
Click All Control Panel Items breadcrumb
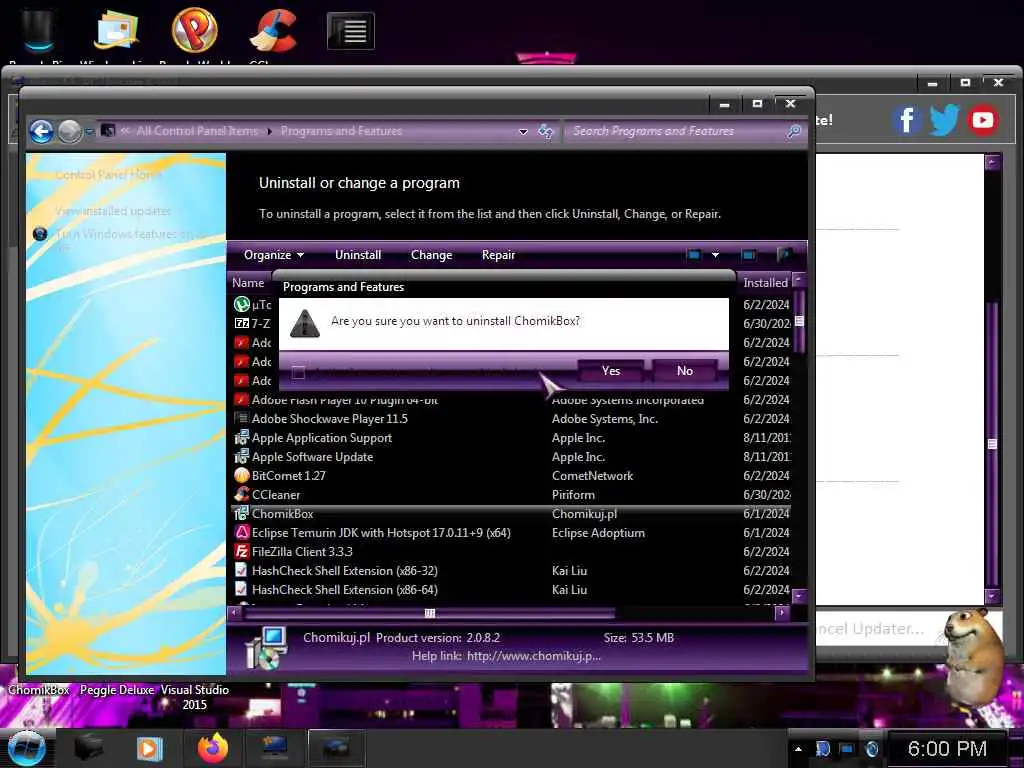(x=197, y=131)
